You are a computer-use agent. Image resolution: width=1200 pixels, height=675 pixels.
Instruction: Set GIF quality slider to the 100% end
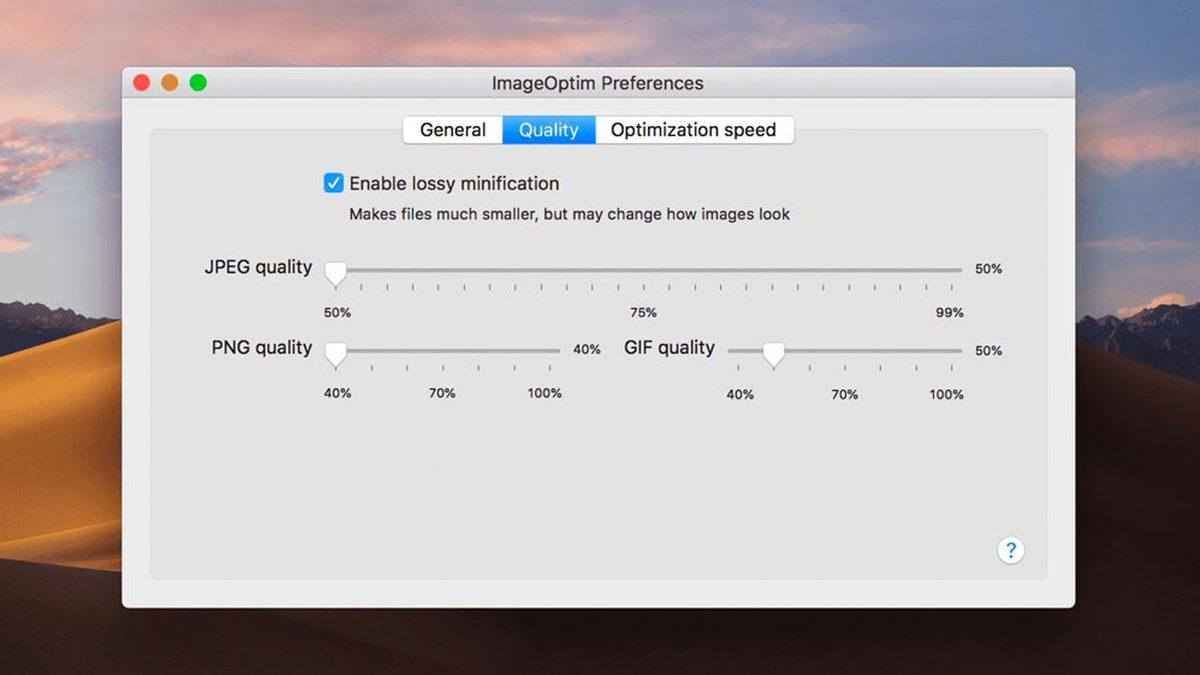951,351
